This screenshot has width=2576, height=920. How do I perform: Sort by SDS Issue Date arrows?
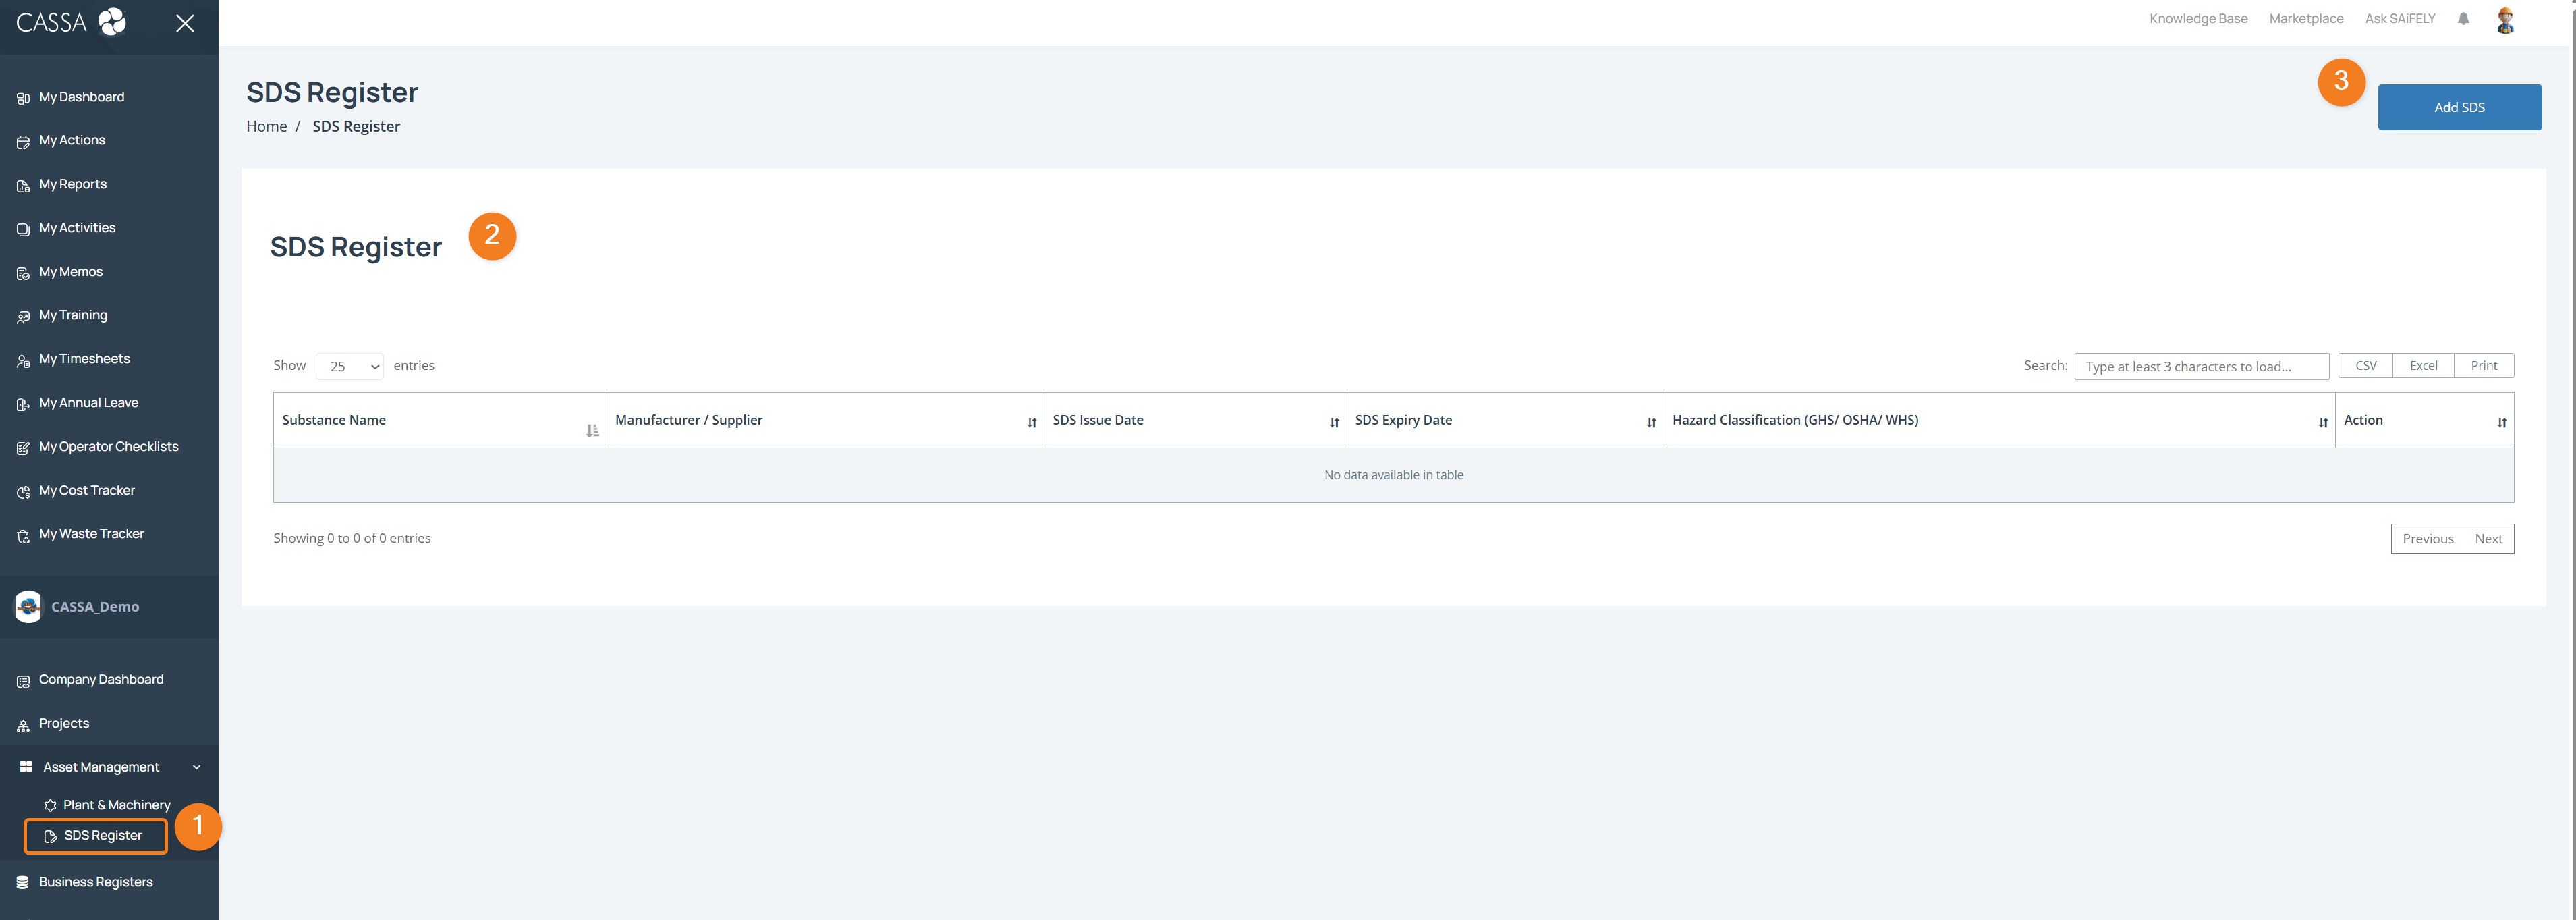click(1334, 423)
